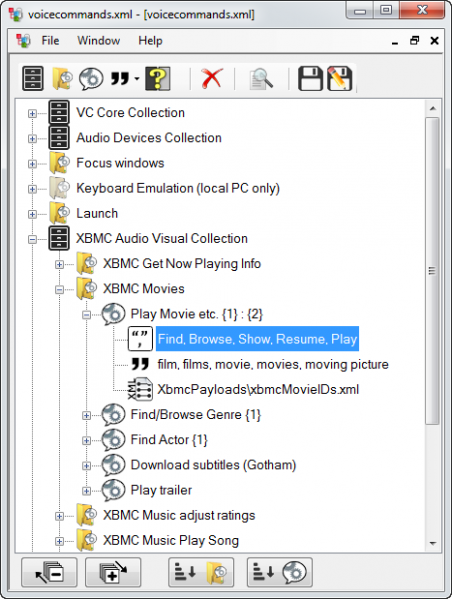Click the vertical scrollbar thumb
The width and height of the screenshot is (452, 599).
[x=433, y=271]
